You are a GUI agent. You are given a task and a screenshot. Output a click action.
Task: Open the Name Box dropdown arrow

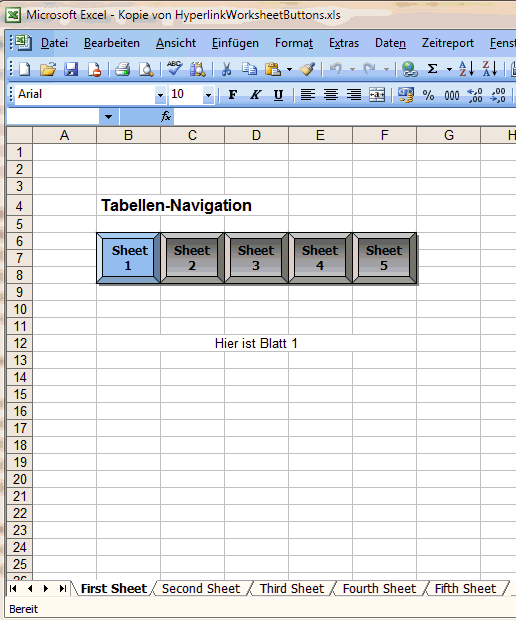click(x=108, y=117)
